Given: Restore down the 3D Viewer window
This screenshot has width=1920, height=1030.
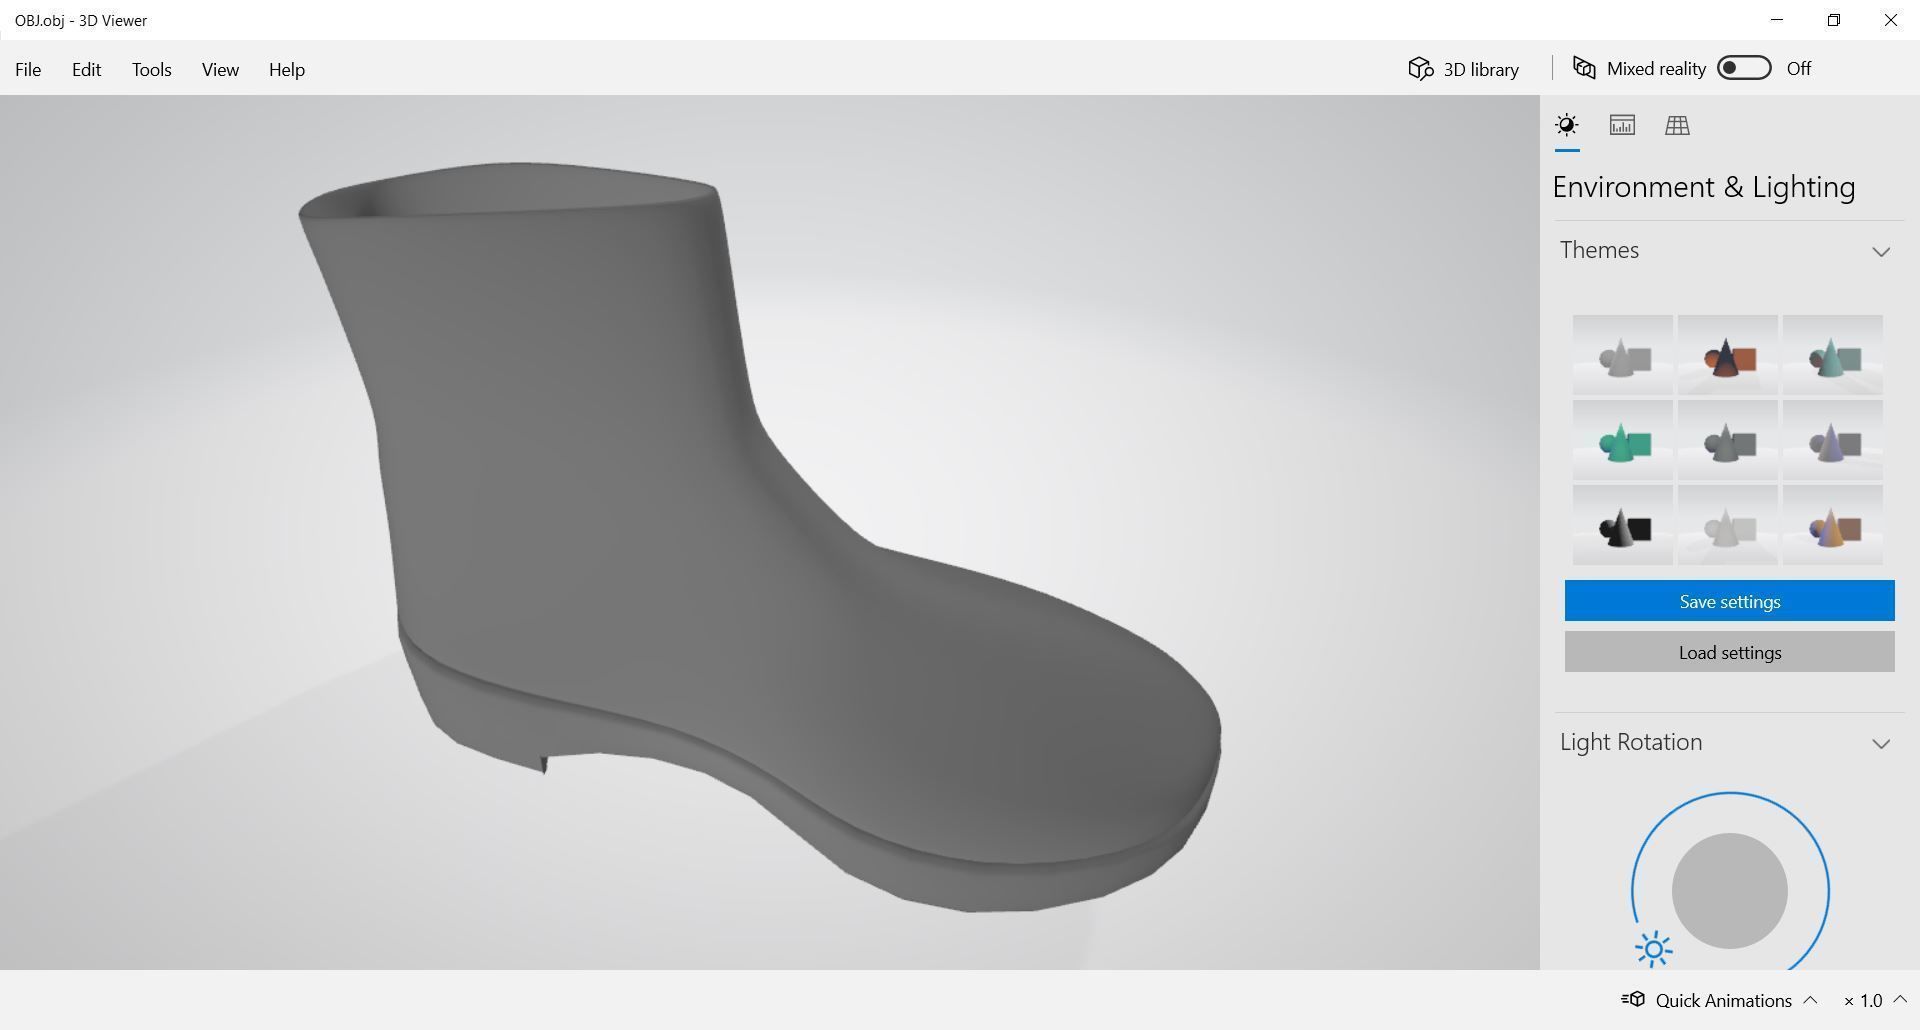Looking at the screenshot, I should coord(1834,20).
